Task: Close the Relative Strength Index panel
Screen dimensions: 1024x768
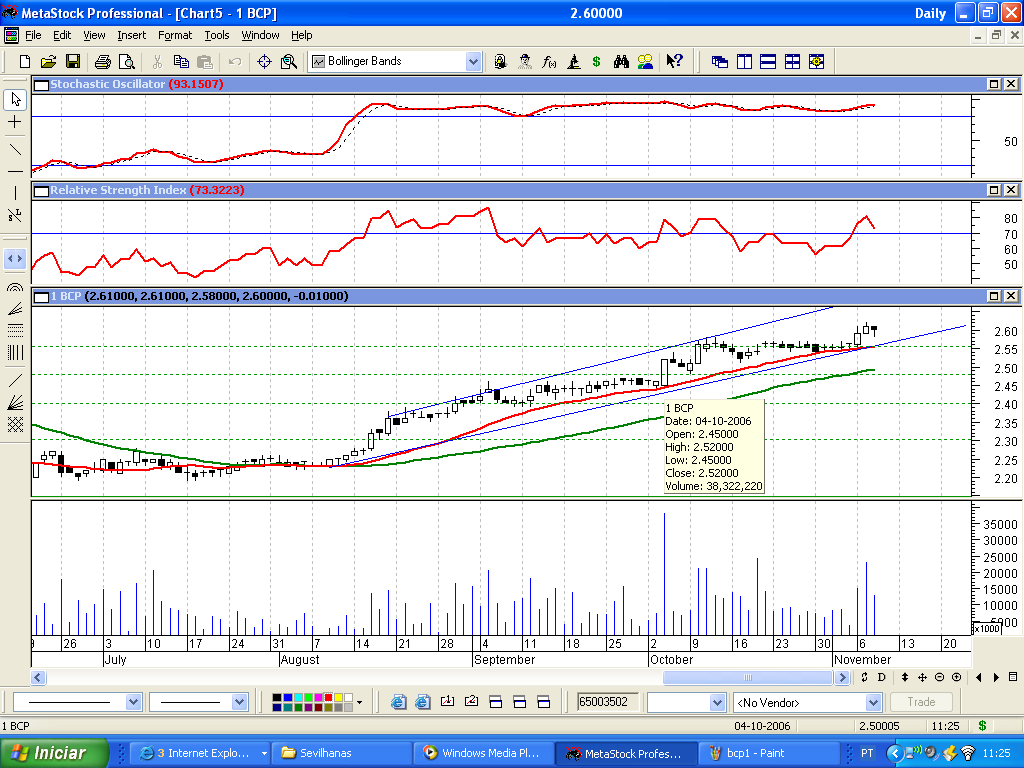Action: pyautogui.click(x=1010, y=190)
